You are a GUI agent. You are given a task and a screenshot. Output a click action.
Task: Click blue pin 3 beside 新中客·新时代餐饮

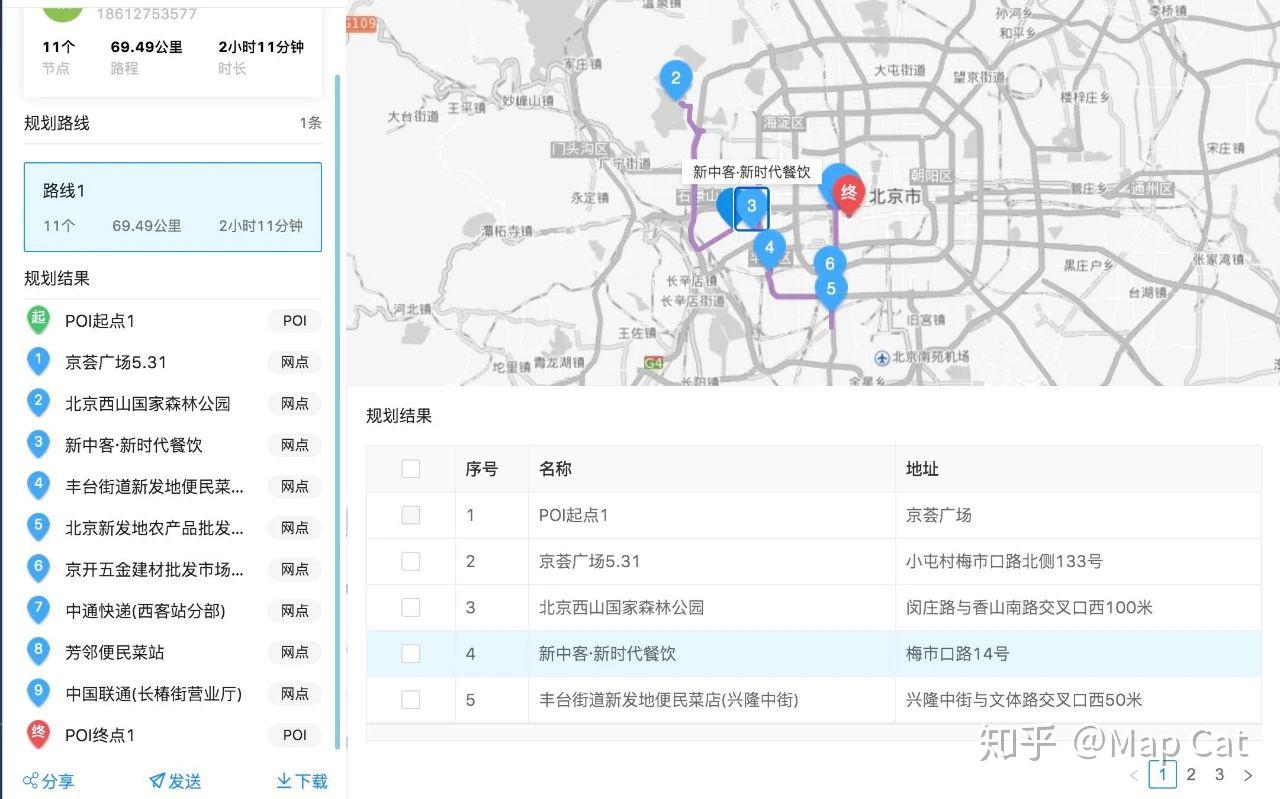[x=38, y=444]
